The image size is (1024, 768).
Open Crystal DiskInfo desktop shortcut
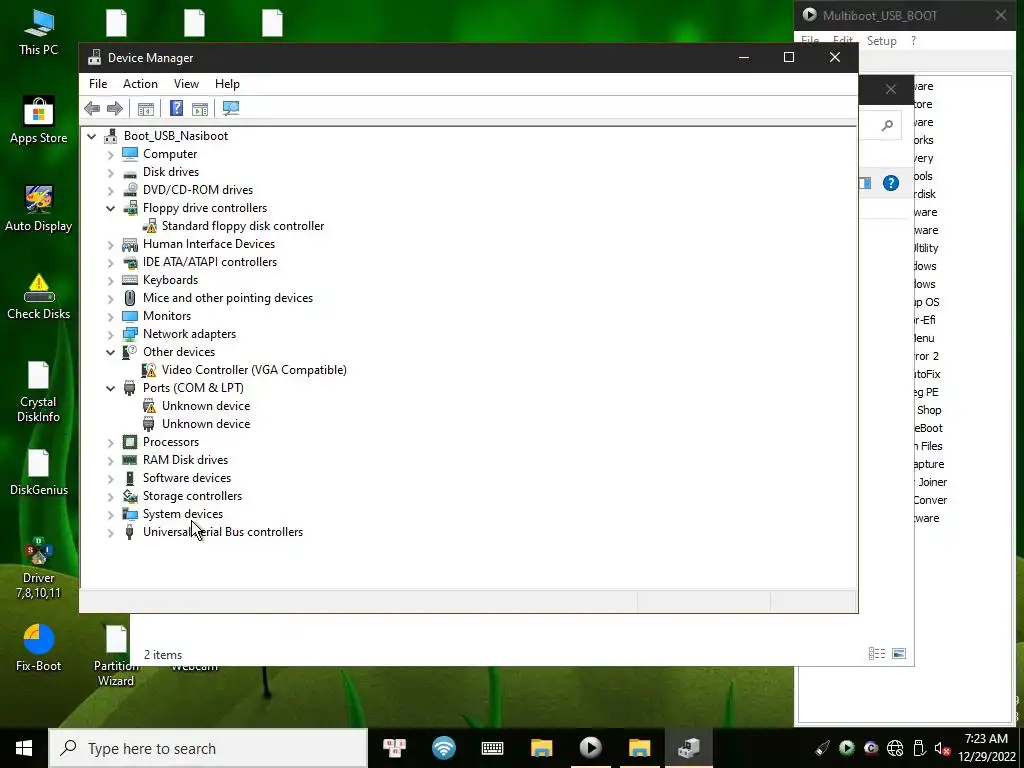click(x=39, y=392)
